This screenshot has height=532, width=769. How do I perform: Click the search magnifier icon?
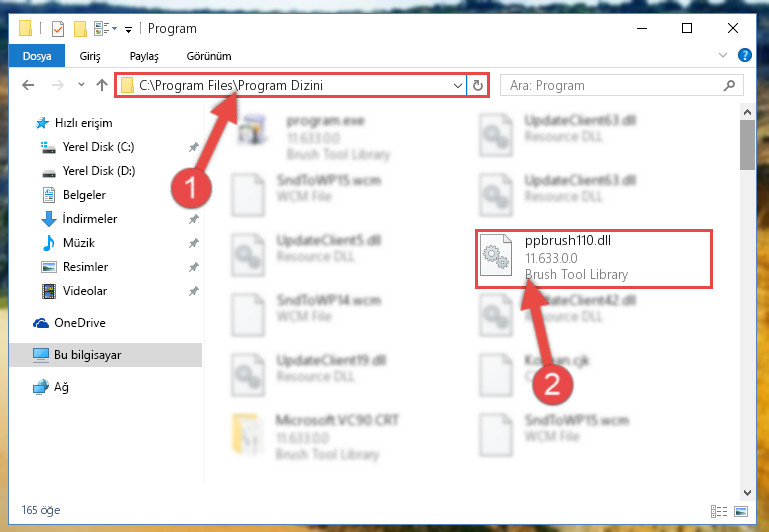(729, 86)
